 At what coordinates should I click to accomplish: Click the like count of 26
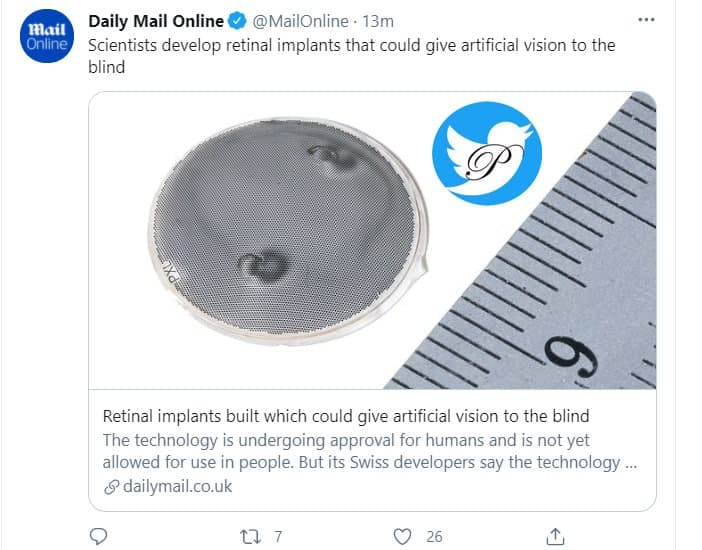[x=434, y=537]
